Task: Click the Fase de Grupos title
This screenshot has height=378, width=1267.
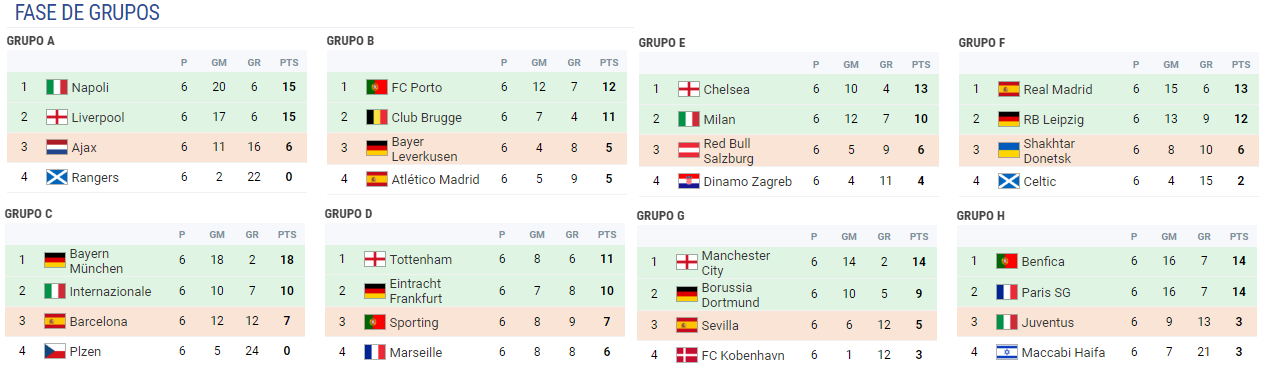Action: coord(87,13)
